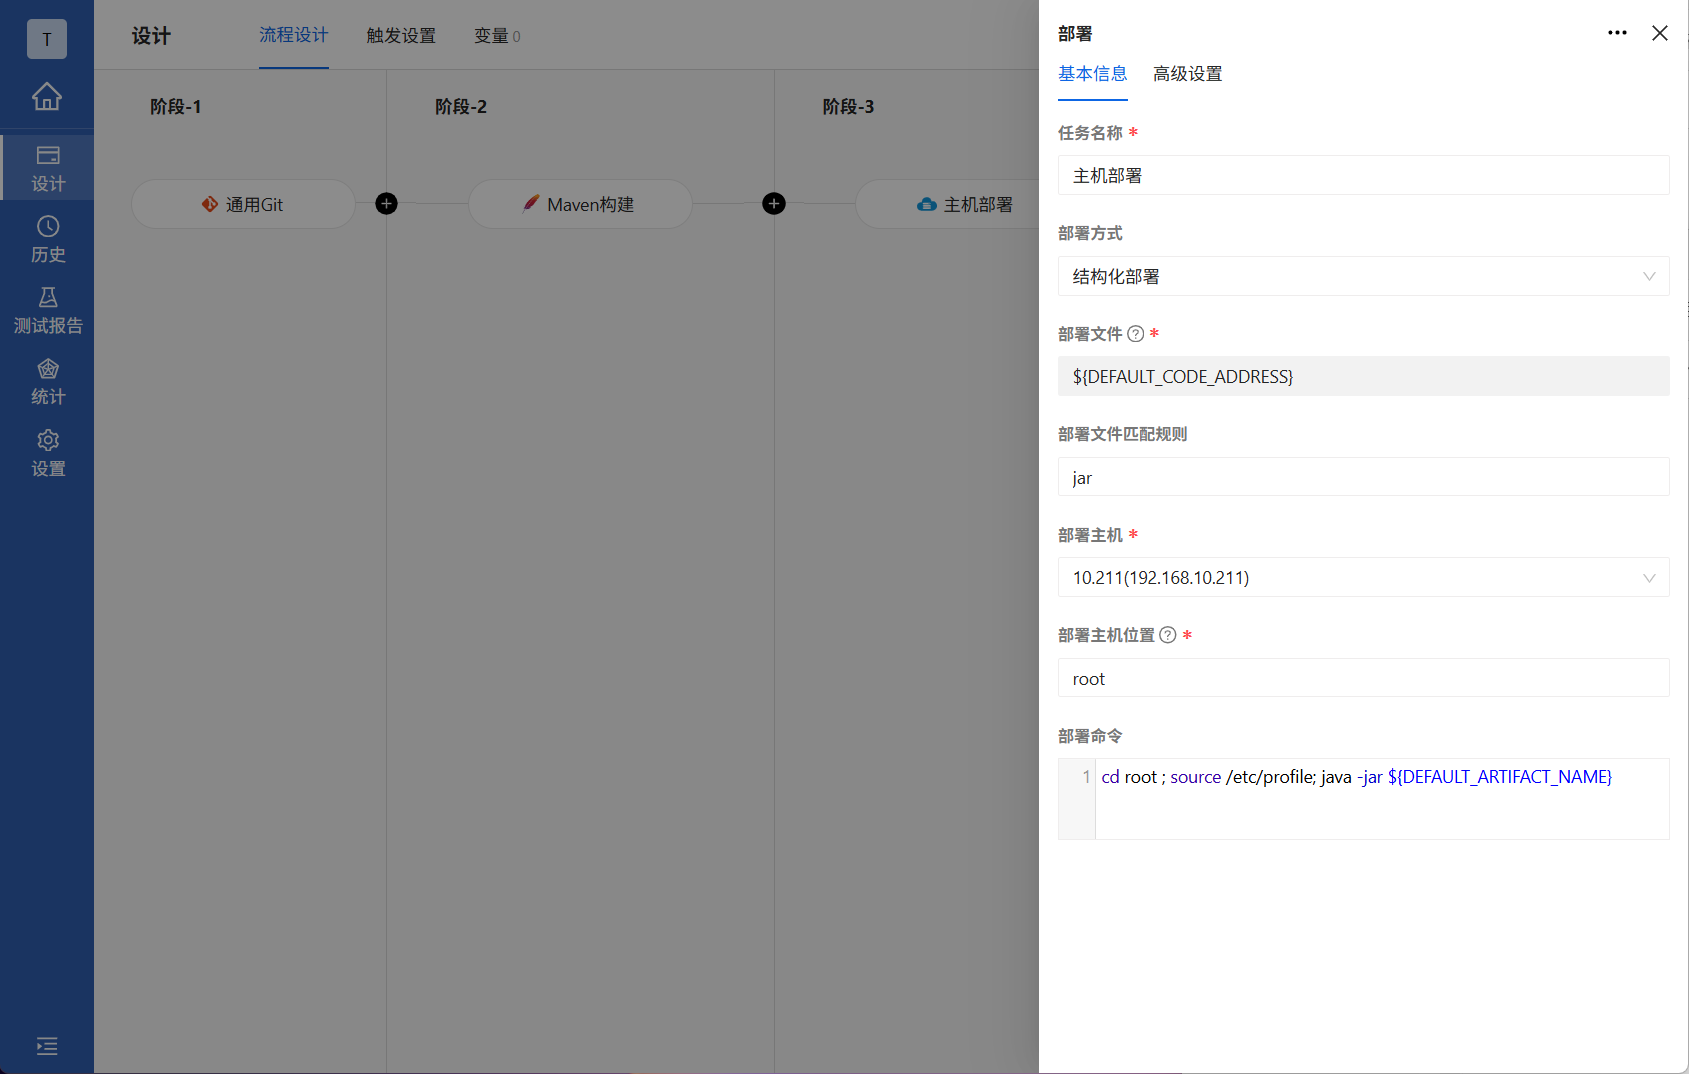Click the help icon beside 部署主机位置
The height and width of the screenshot is (1074, 1689).
(1169, 634)
